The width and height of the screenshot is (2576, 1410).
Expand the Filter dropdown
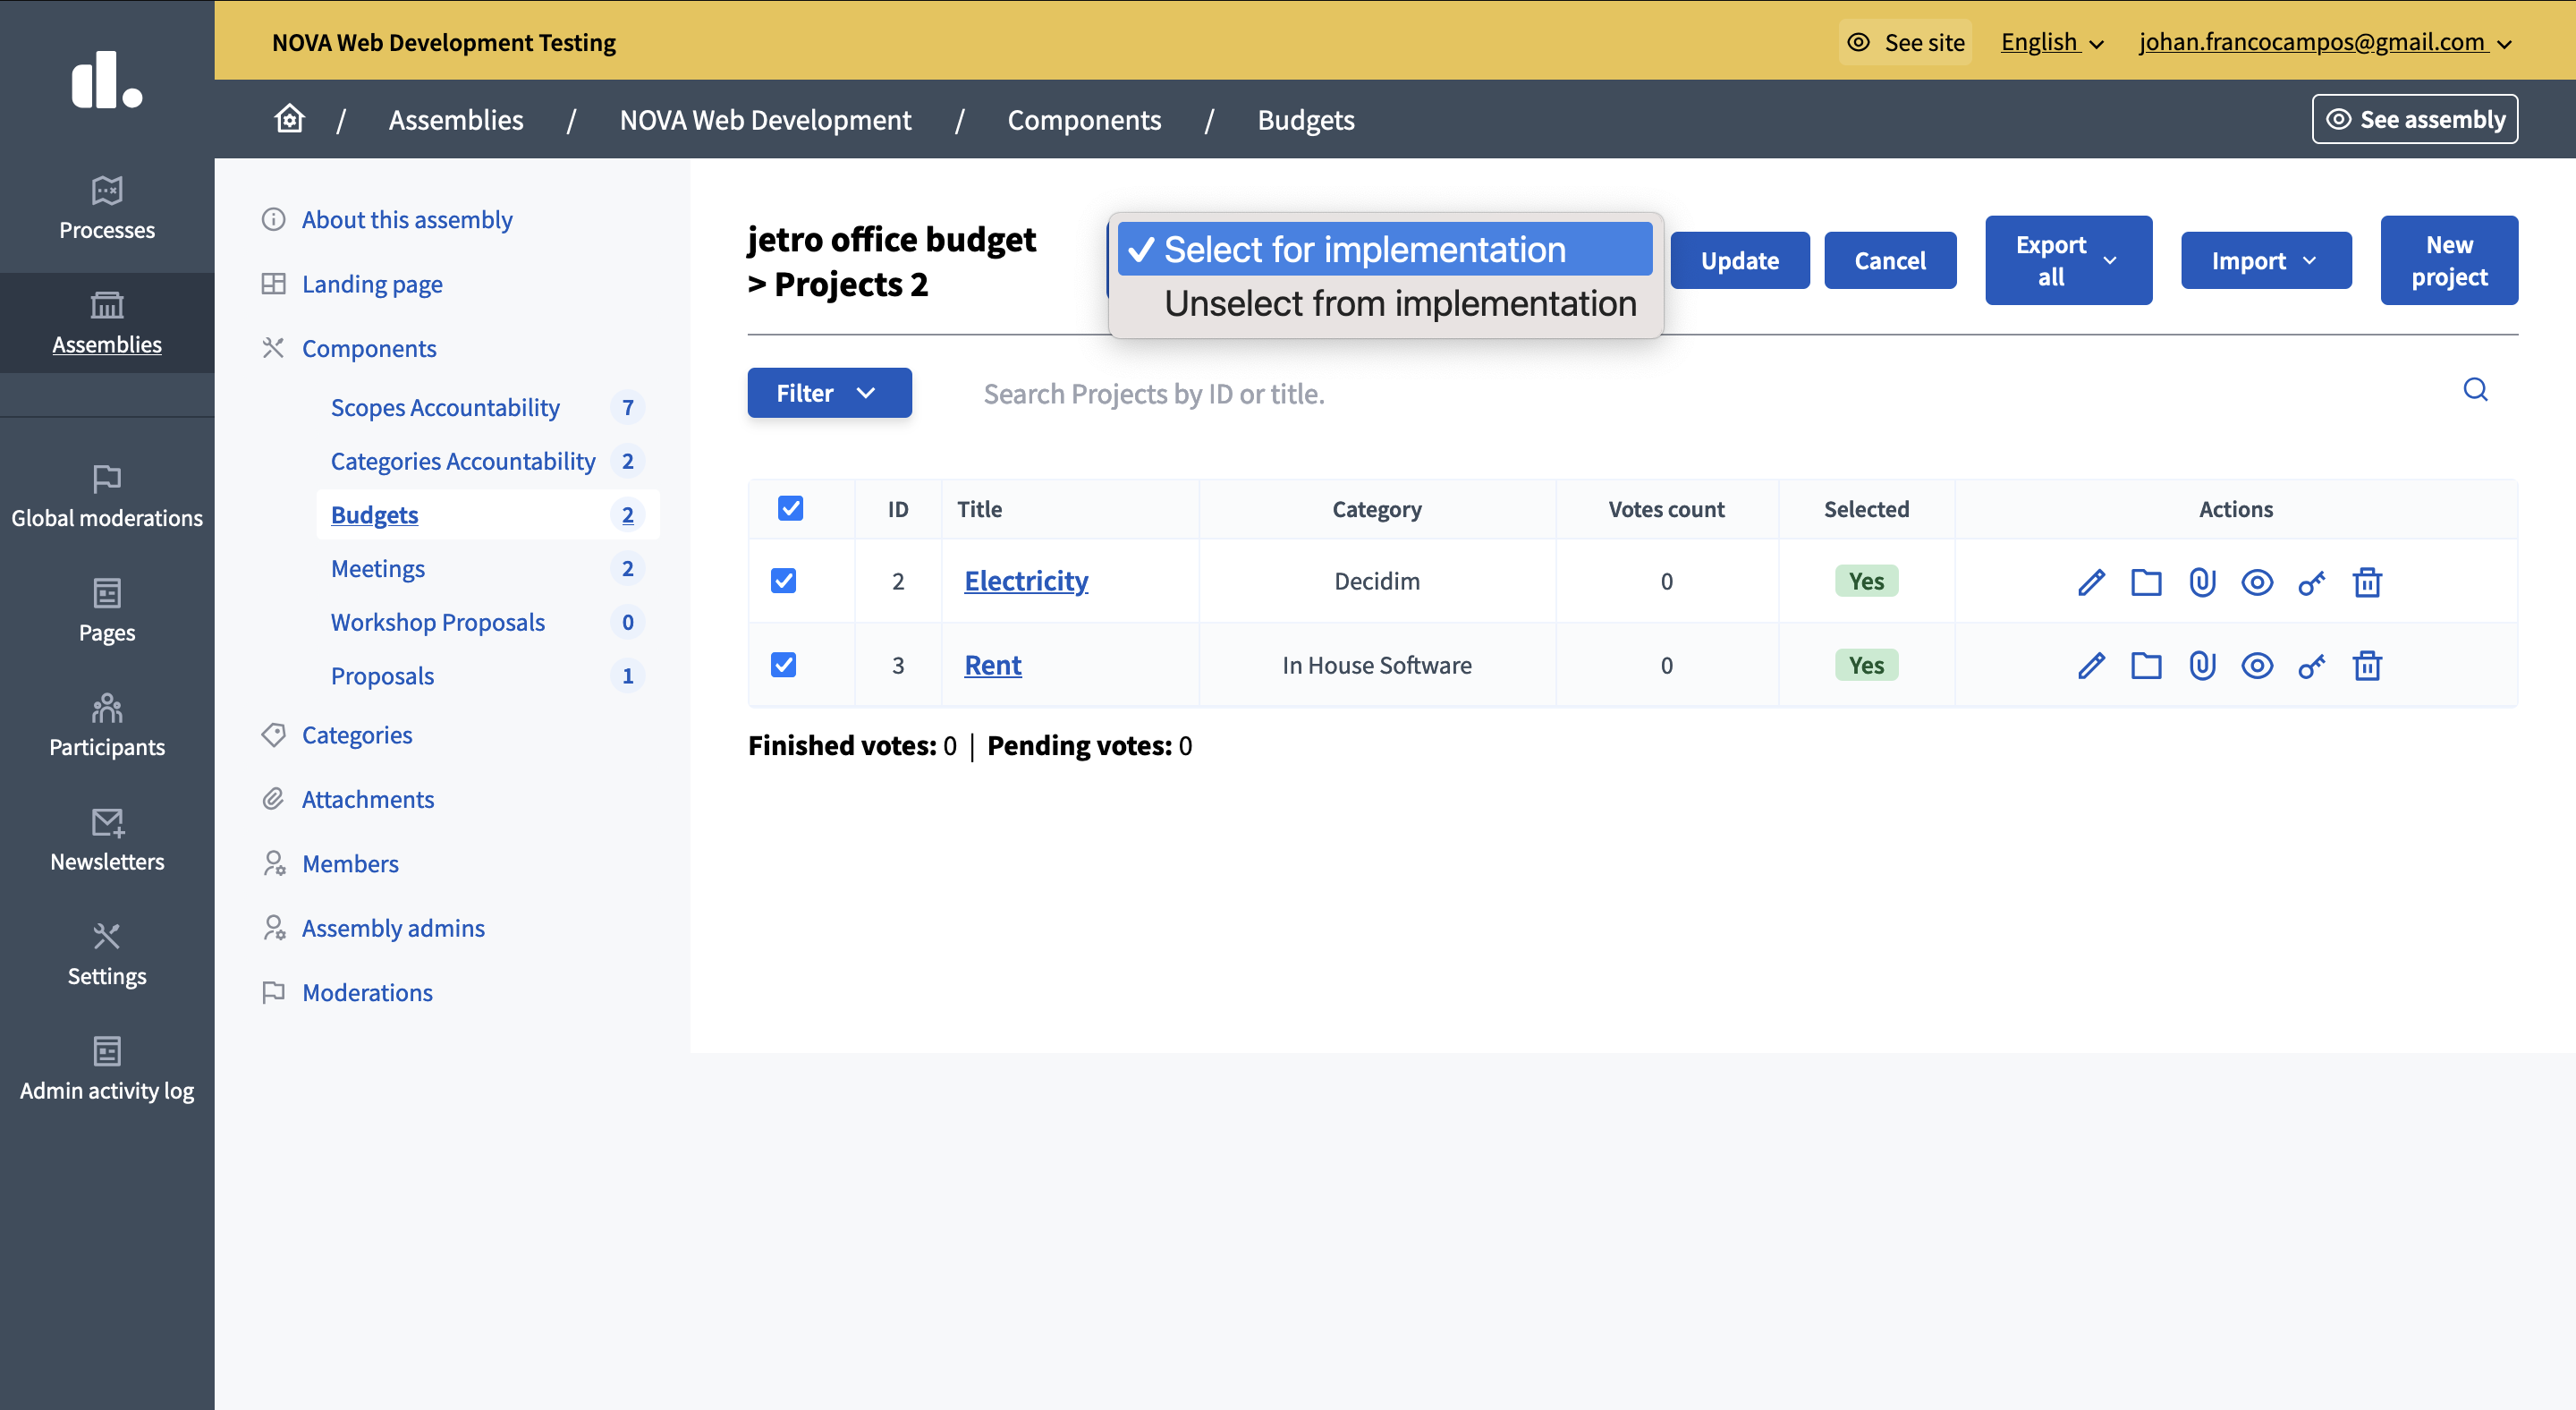tap(829, 393)
